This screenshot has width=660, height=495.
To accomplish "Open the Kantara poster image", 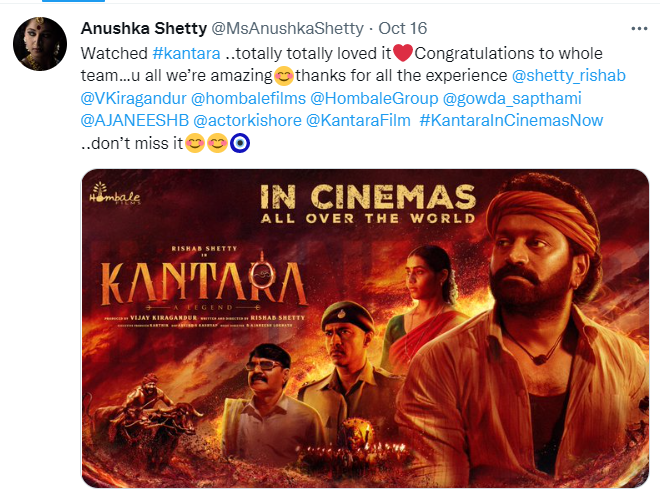I will pyautogui.click(x=365, y=328).
